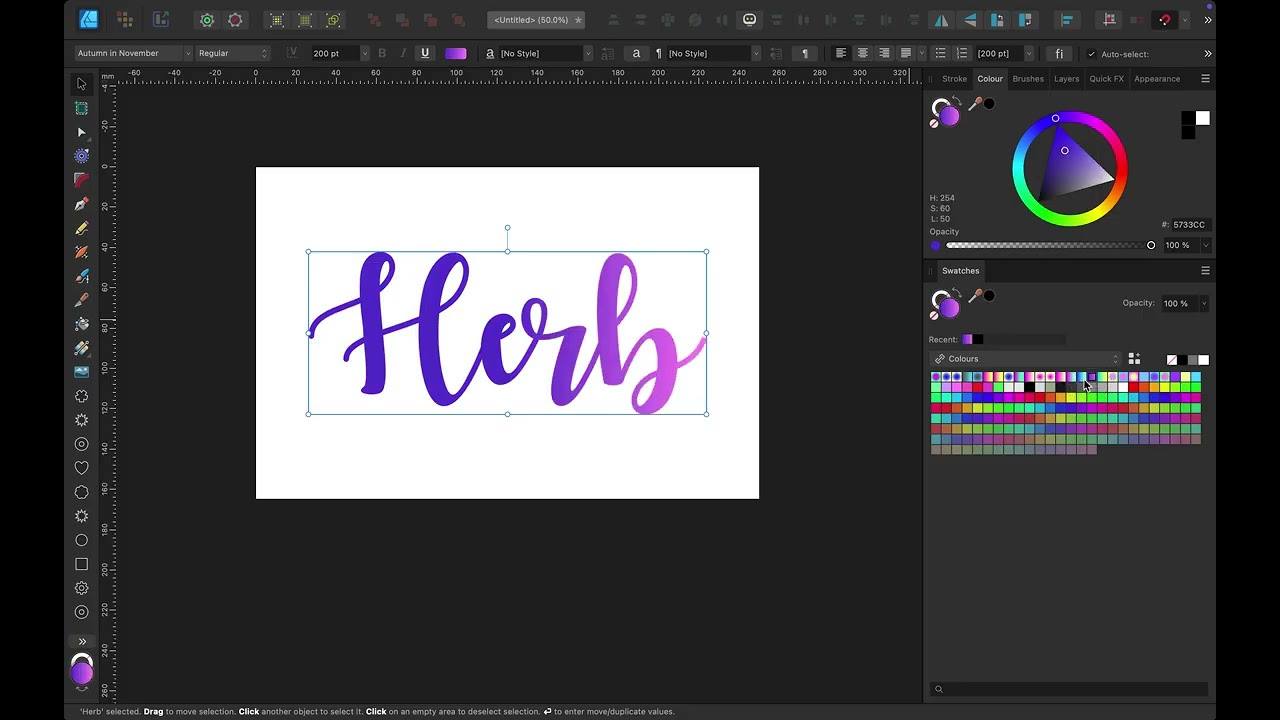
Task: Select the Place Image tool
Action: click(82, 372)
